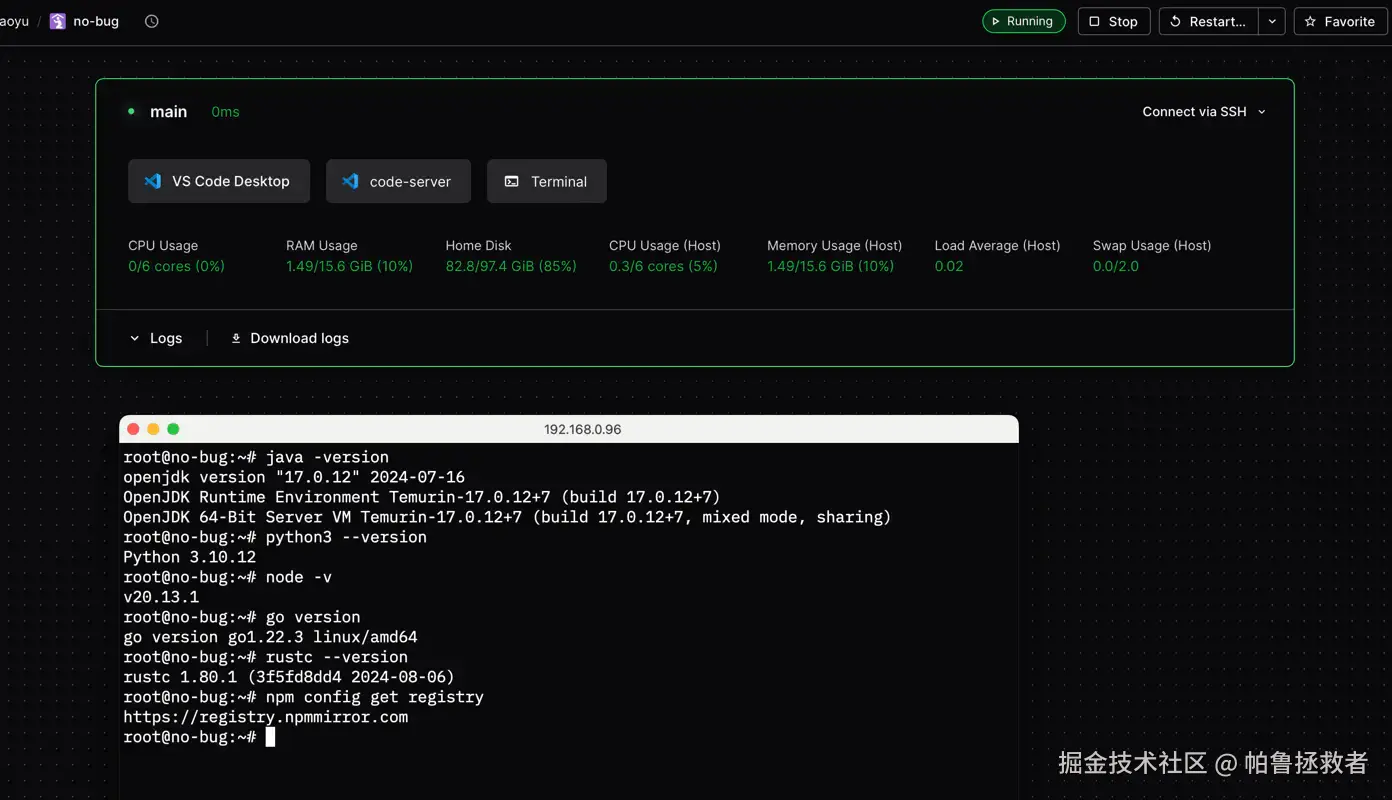Screen dimensions: 1392x800
Task: Expand the Connect via SSH dropdown
Action: click(1204, 112)
